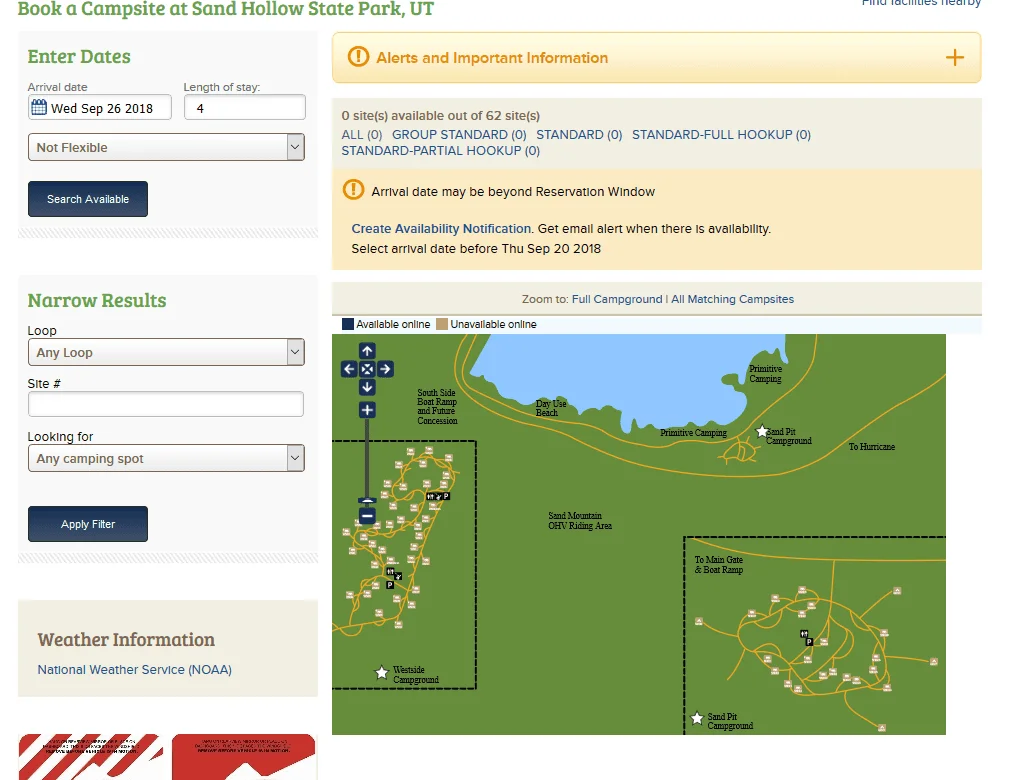Pan the map up with arrow
Screen dimensions: 1019x780
[x=367, y=351]
